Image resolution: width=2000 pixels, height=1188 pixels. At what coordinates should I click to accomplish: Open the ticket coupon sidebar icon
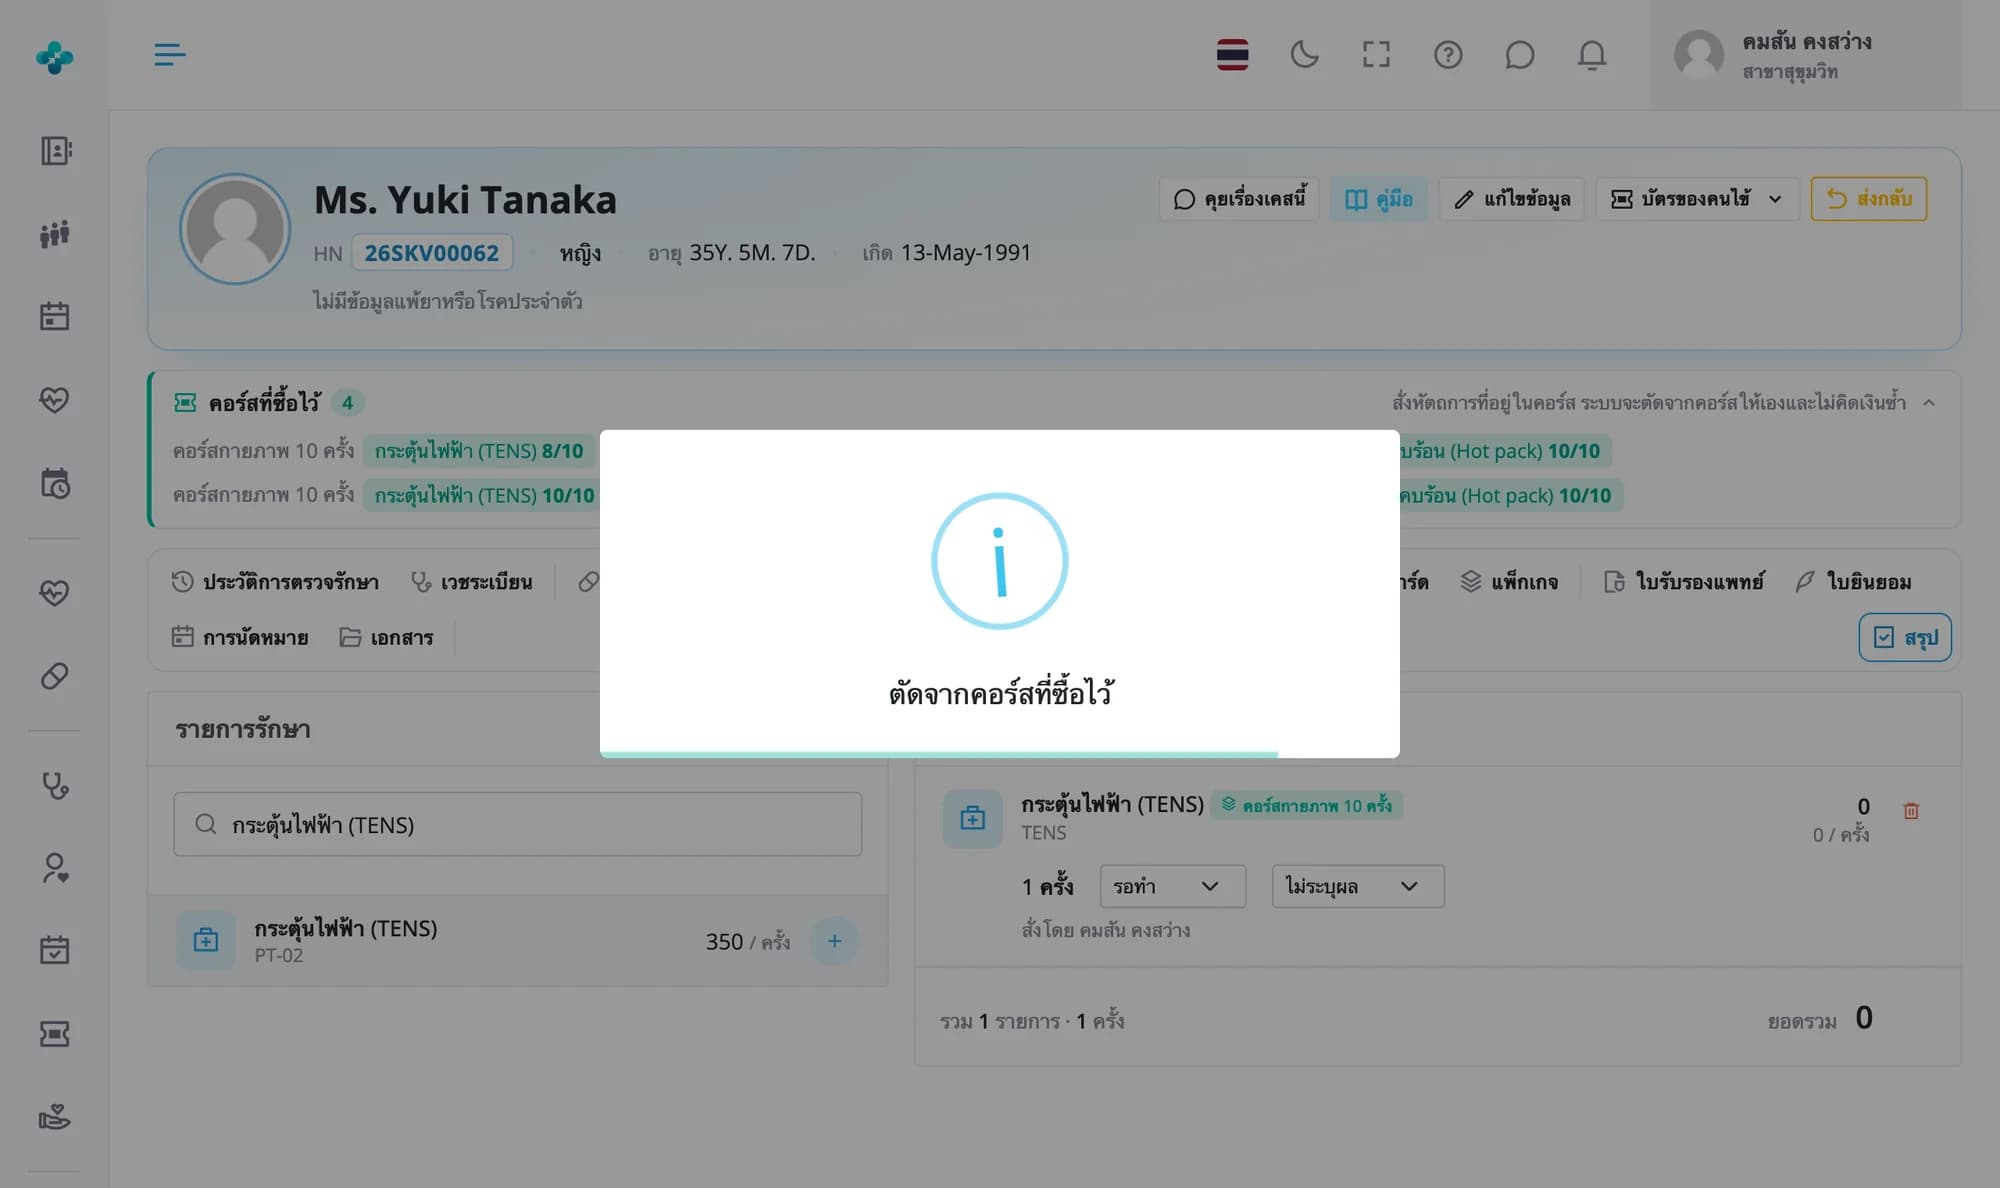[55, 1034]
